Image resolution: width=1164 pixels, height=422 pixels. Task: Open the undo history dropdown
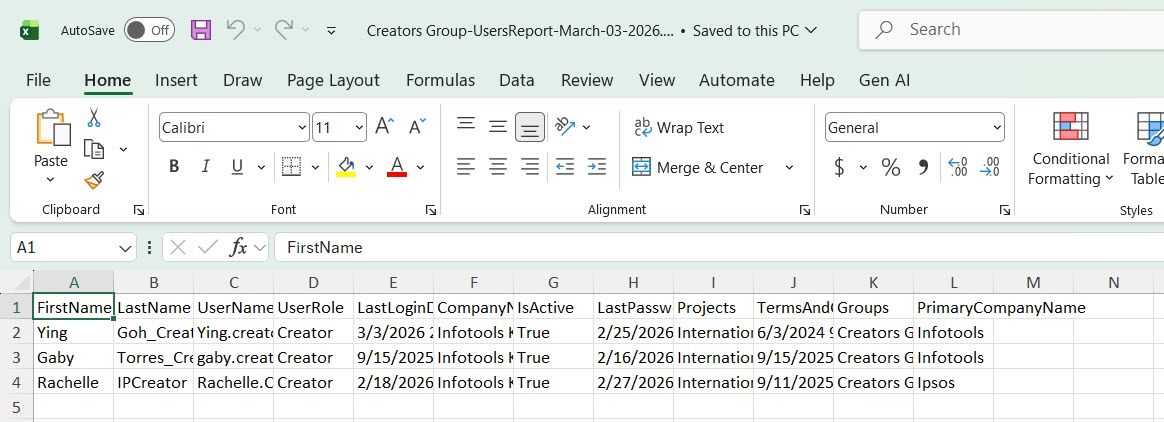258,30
